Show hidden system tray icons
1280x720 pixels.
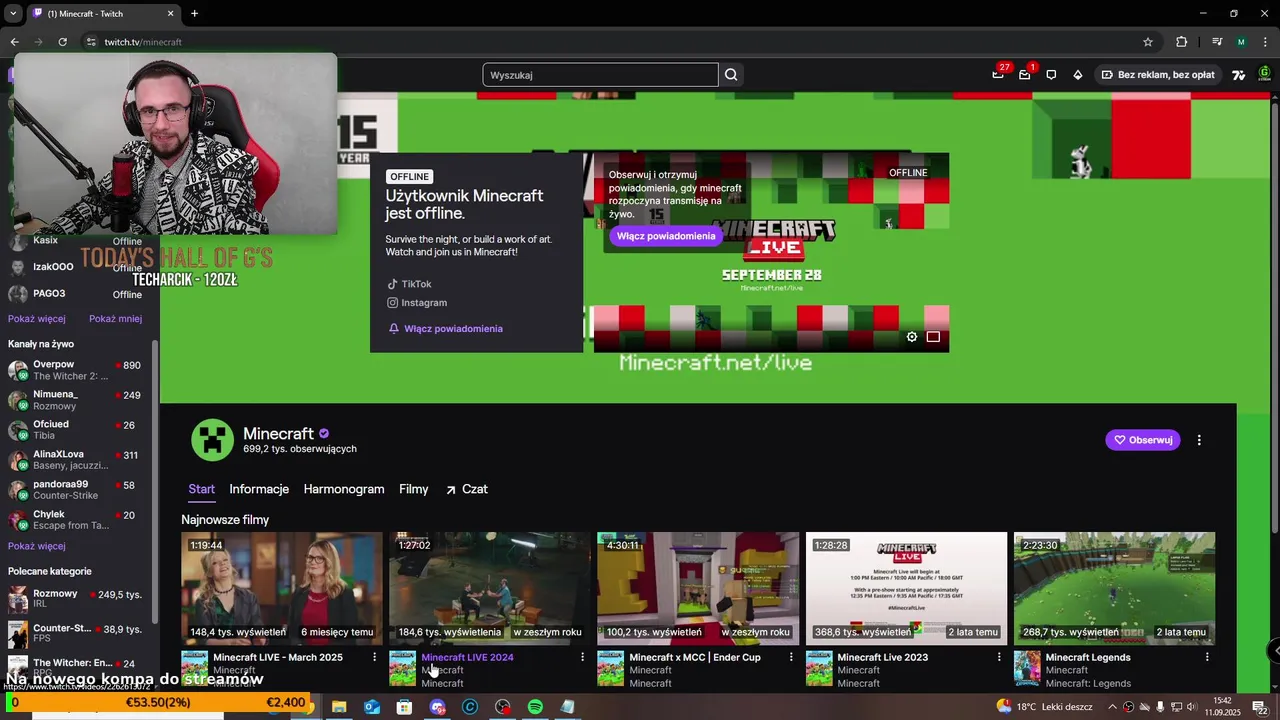point(1112,707)
